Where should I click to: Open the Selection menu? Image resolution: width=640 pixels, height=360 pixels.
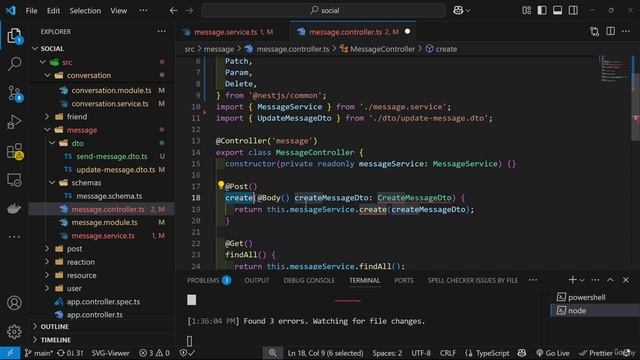point(85,11)
